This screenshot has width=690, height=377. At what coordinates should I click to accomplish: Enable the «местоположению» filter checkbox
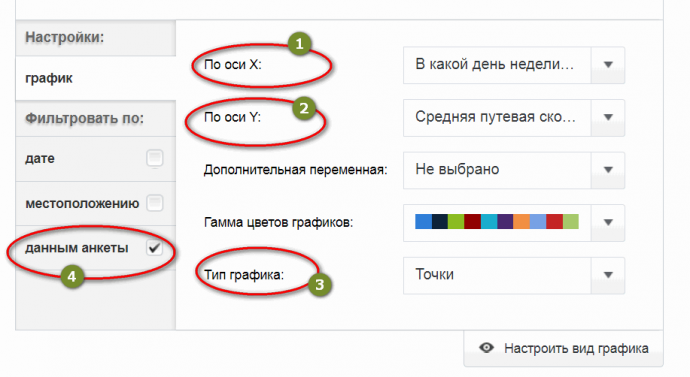click(154, 203)
